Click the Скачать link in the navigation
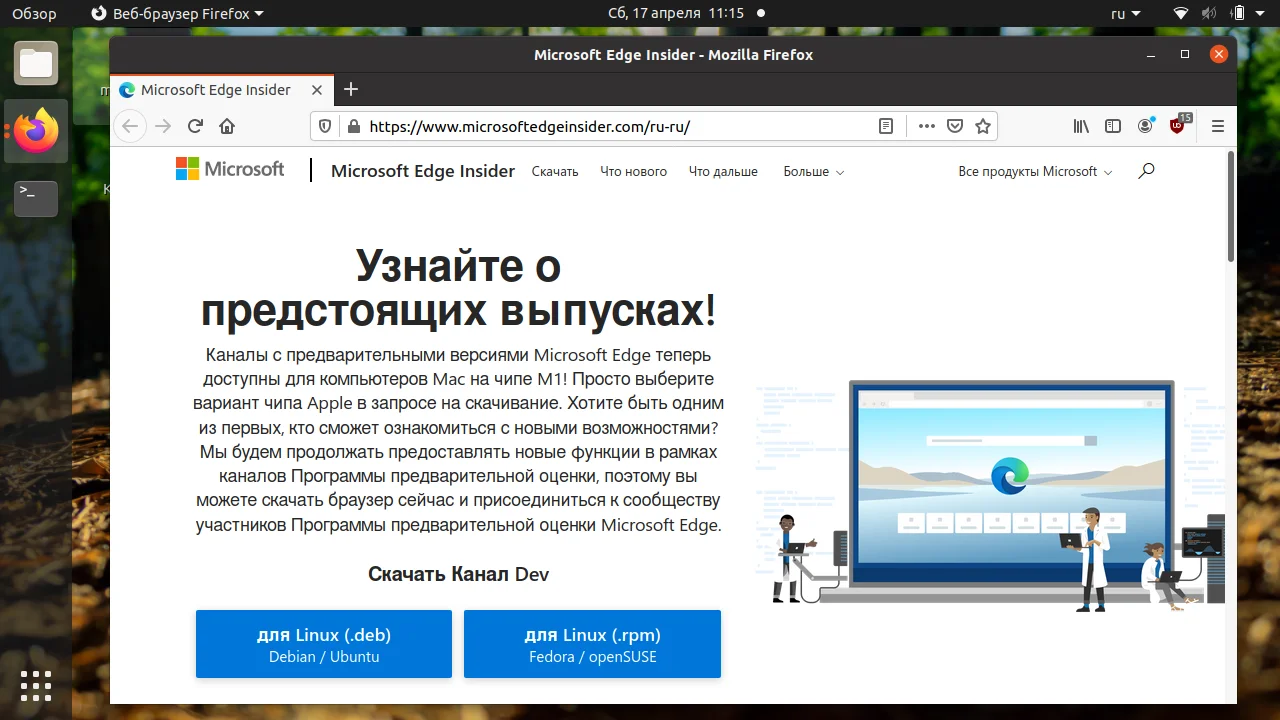The height and width of the screenshot is (720, 1280). pos(555,171)
